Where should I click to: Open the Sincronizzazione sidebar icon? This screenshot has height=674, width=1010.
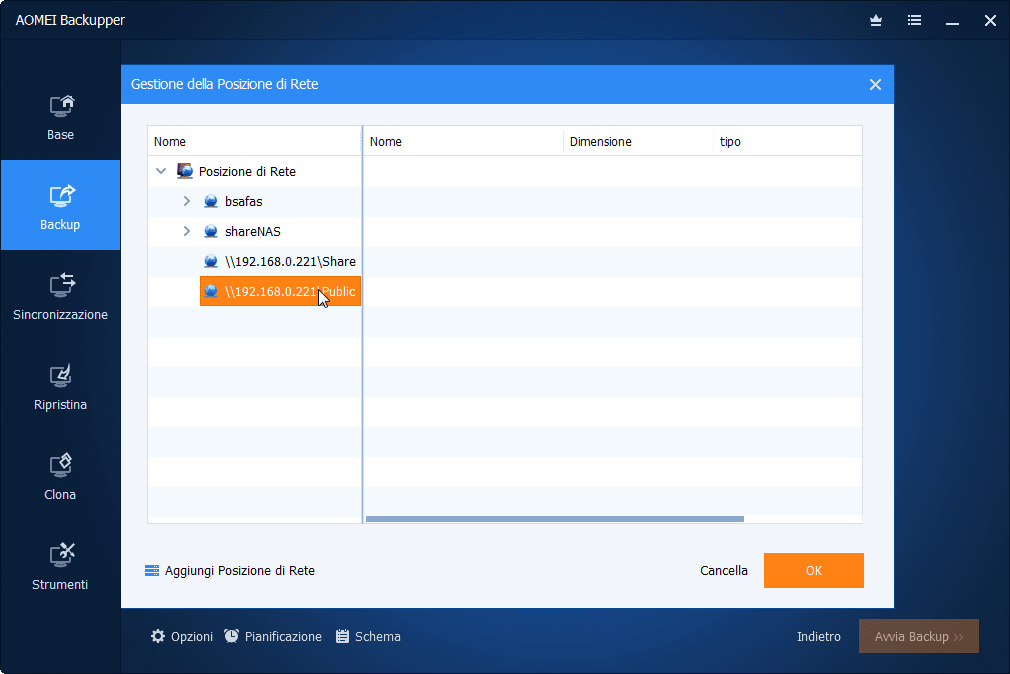(x=62, y=285)
